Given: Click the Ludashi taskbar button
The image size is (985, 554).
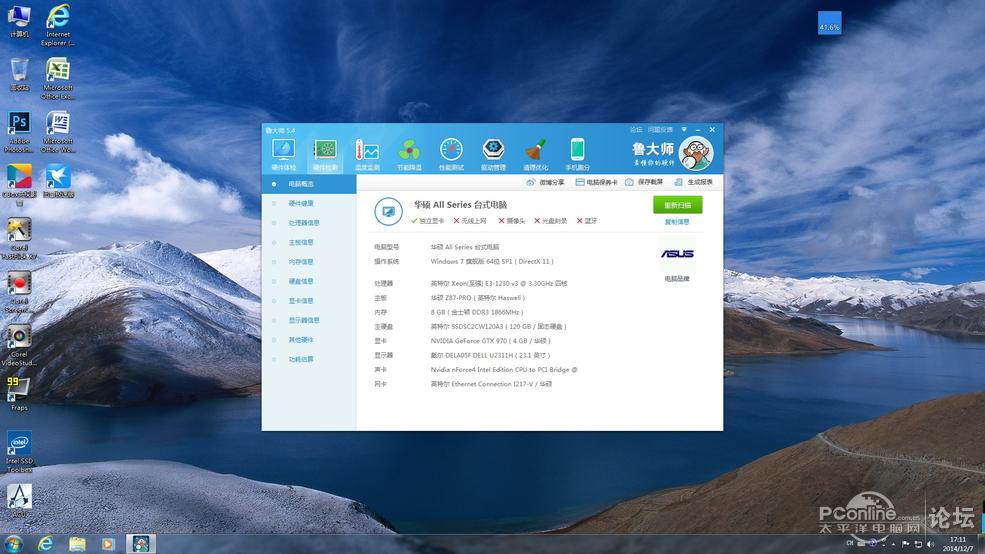Looking at the screenshot, I should tap(141, 544).
